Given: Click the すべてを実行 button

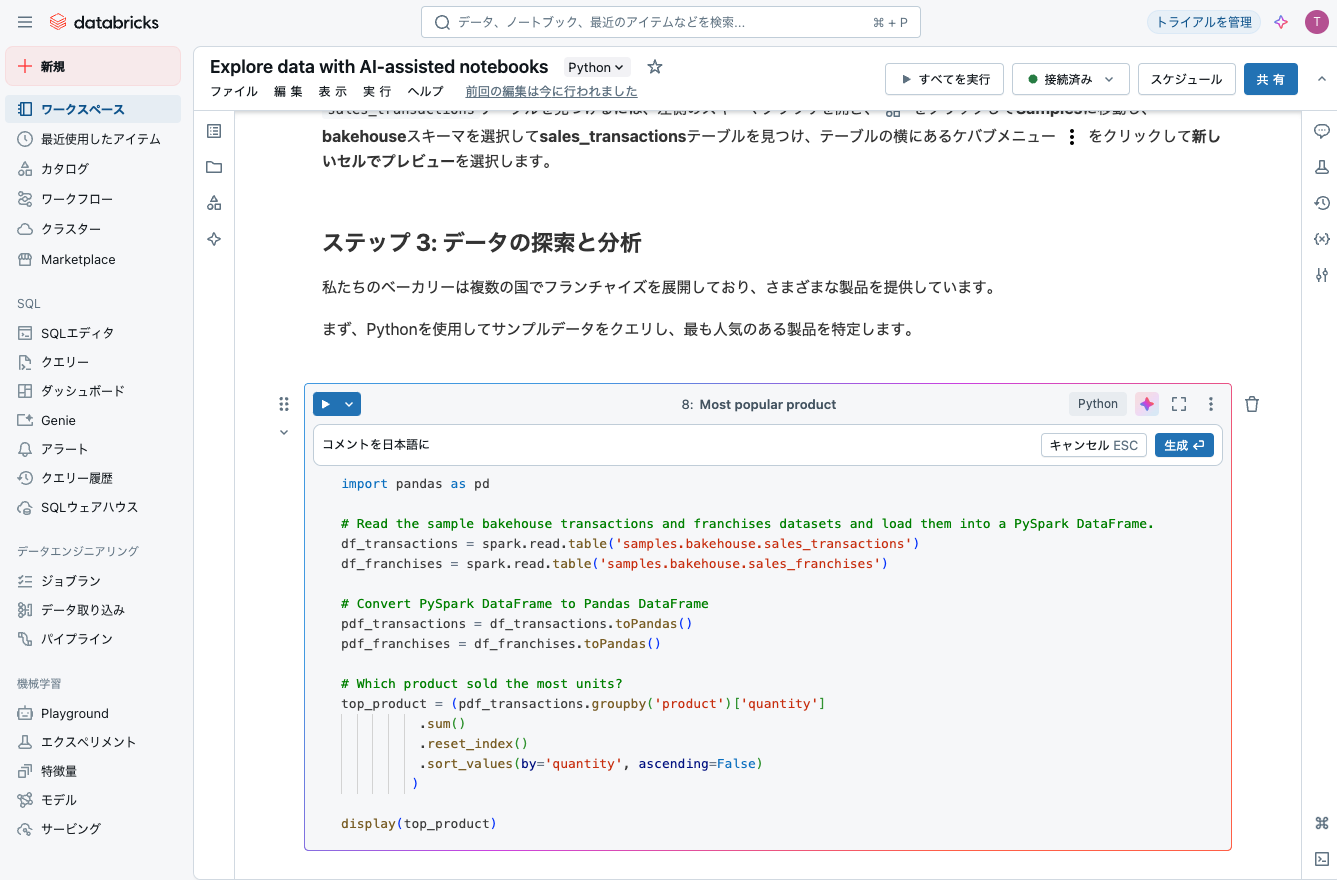Looking at the screenshot, I should [944, 79].
